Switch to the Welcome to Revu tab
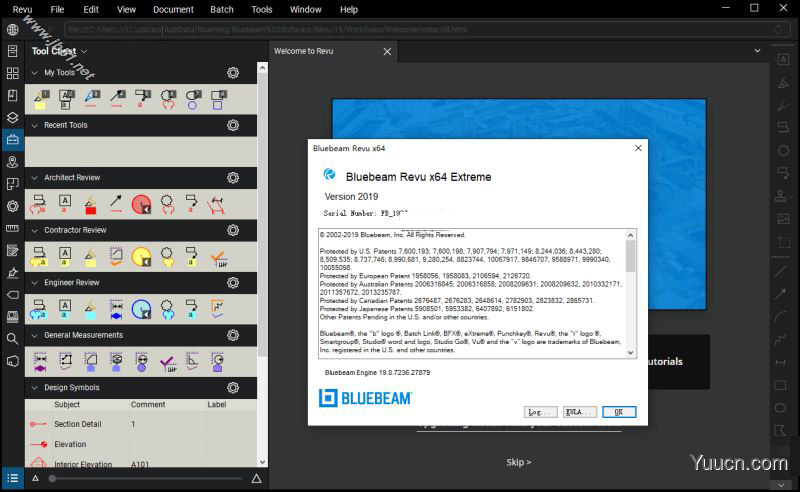The width and height of the screenshot is (800, 492). coord(304,51)
